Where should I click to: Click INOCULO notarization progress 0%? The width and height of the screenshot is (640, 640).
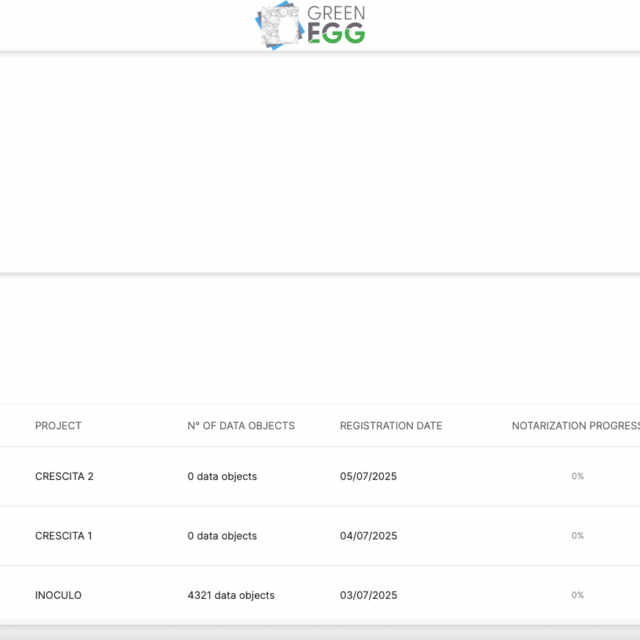tap(577, 595)
